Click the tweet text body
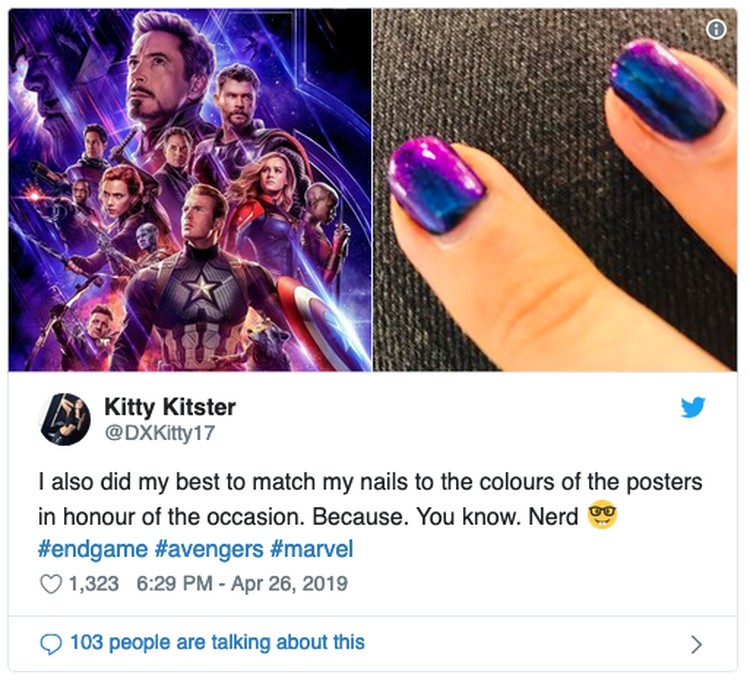Screen dimensions: 750x687 point(370,499)
